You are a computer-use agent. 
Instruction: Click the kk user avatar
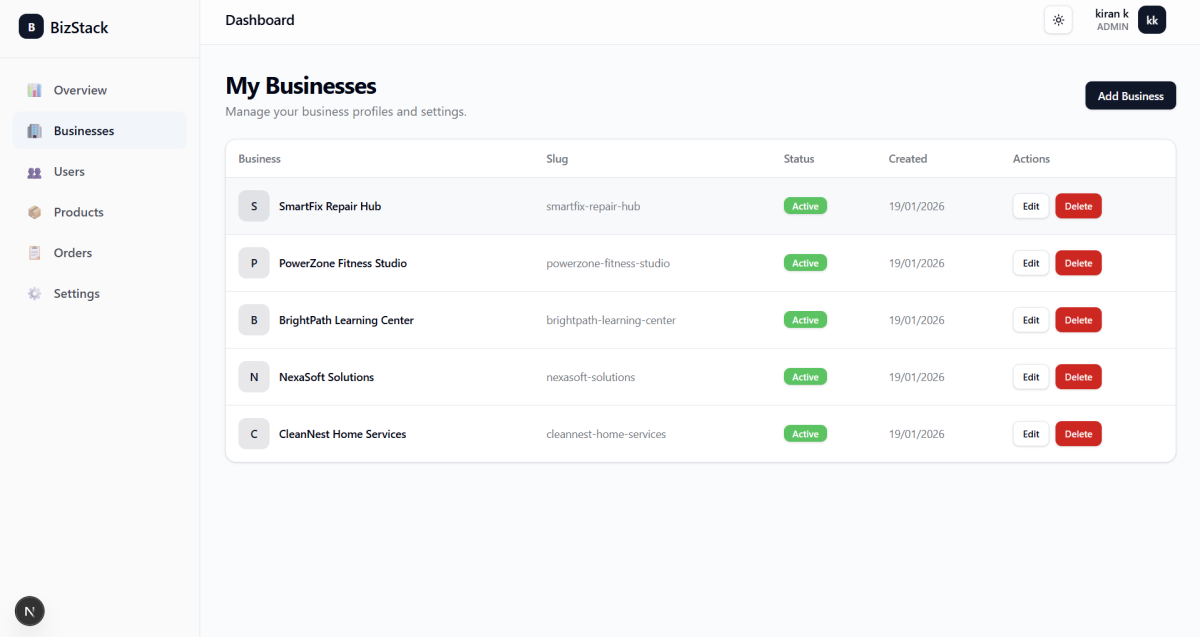(x=1152, y=20)
